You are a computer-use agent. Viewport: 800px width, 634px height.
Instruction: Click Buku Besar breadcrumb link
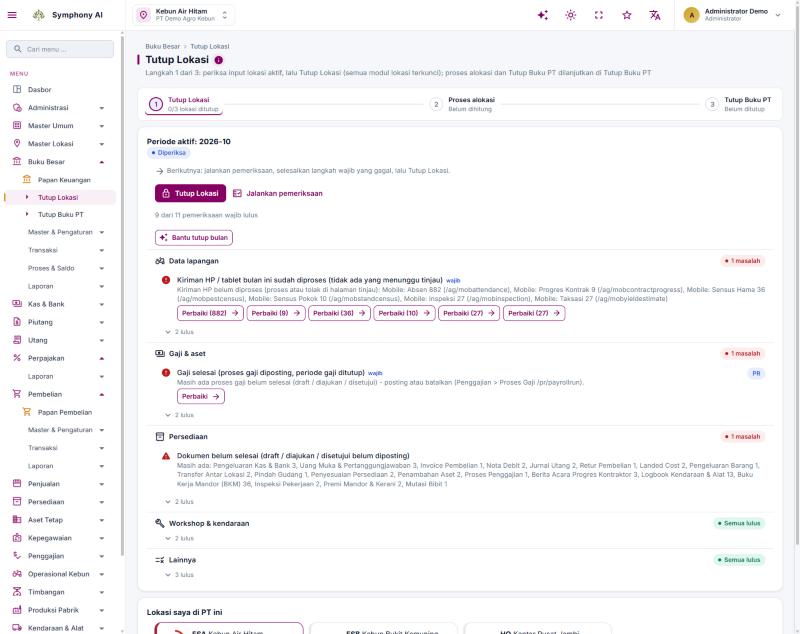(163, 46)
